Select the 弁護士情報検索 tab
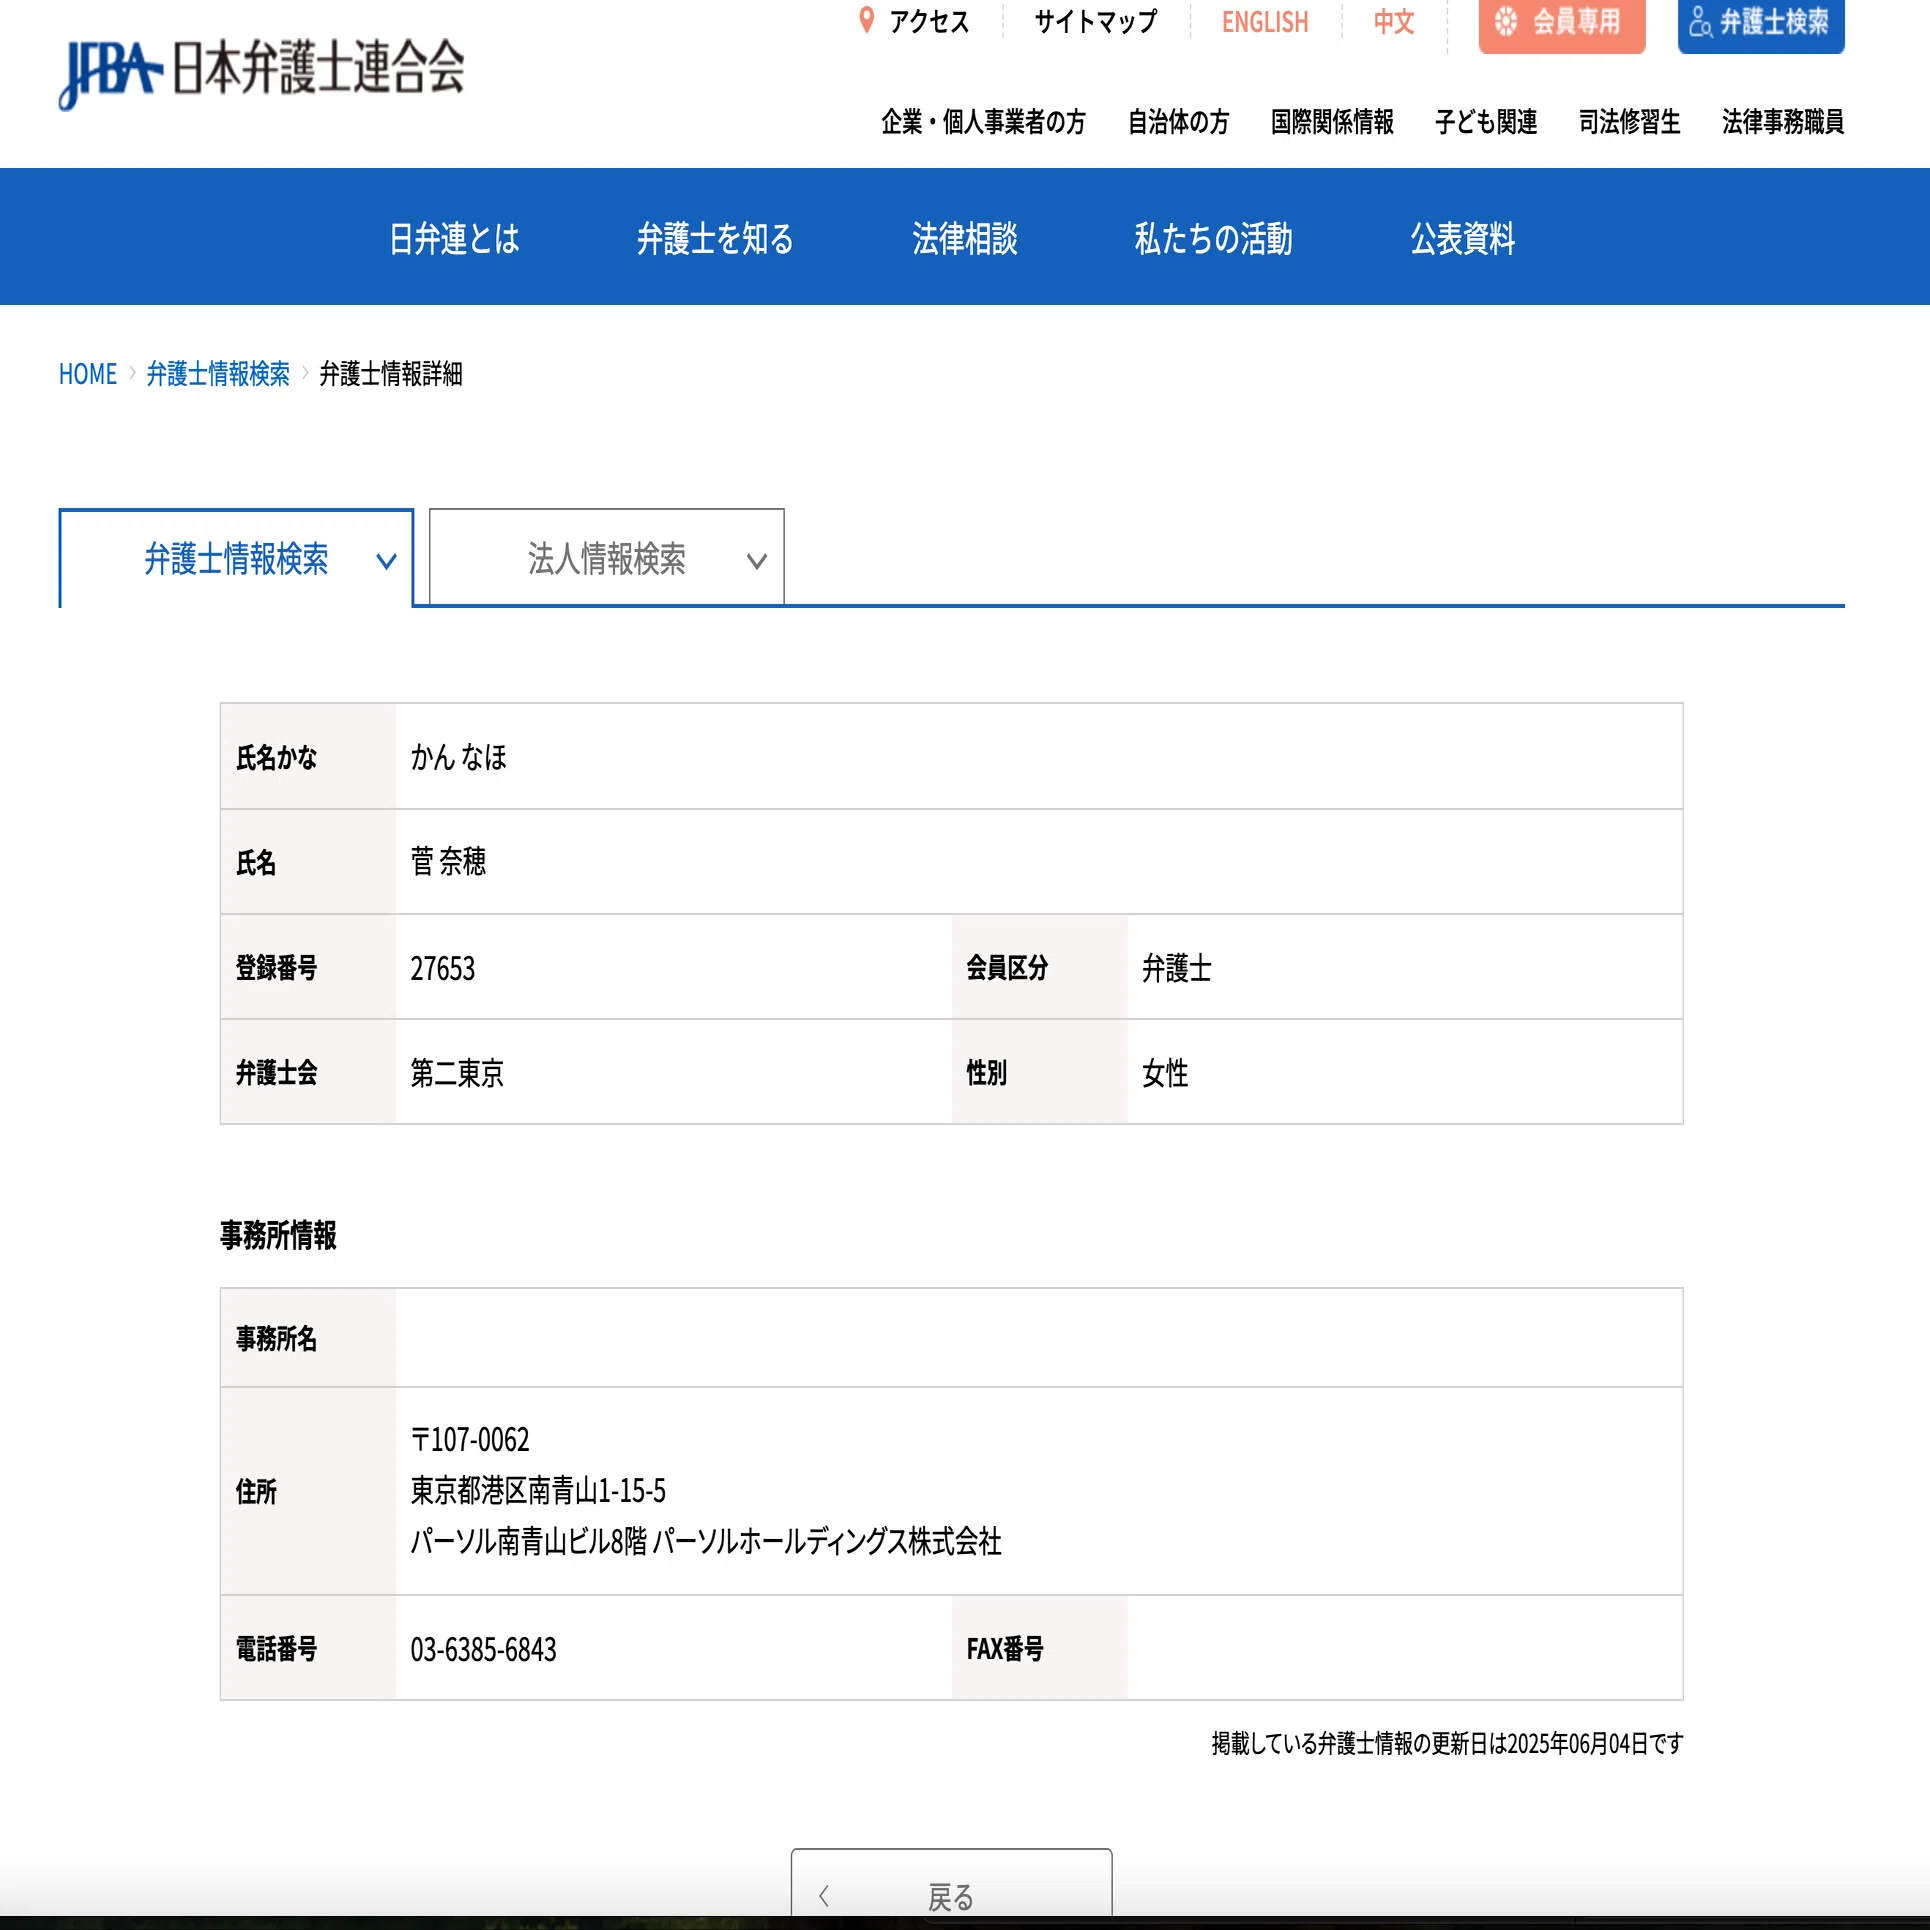Image resolution: width=1930 pixels, height=1930 pixels. (236, 558)
